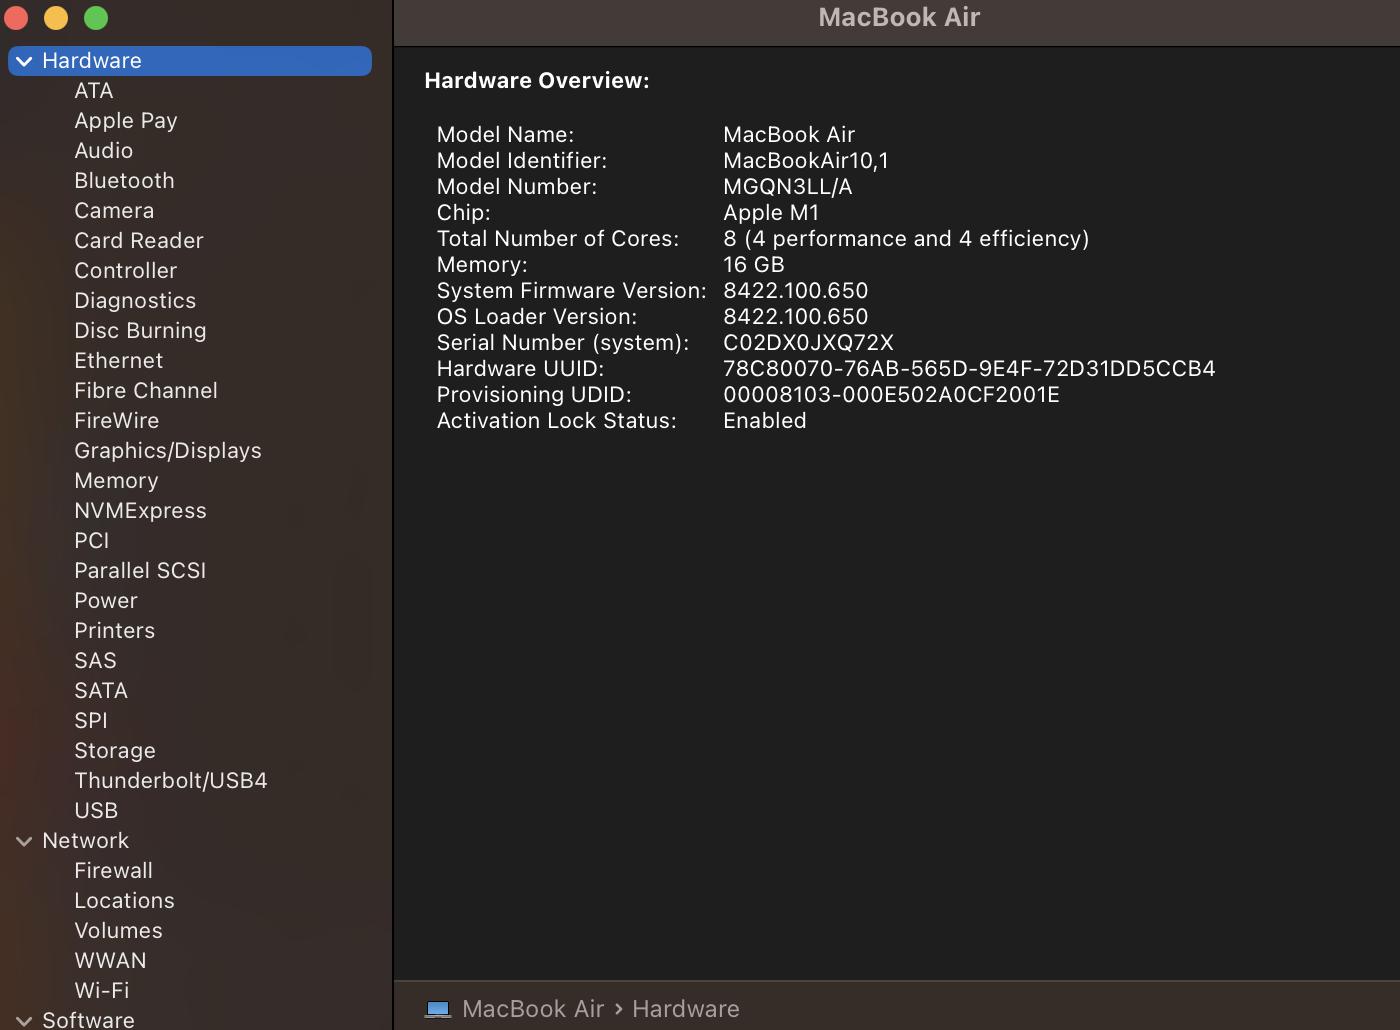Collapse the Software section chevron
Viewport: 1400px width, 1030px height.
[x=24, y=1020]
